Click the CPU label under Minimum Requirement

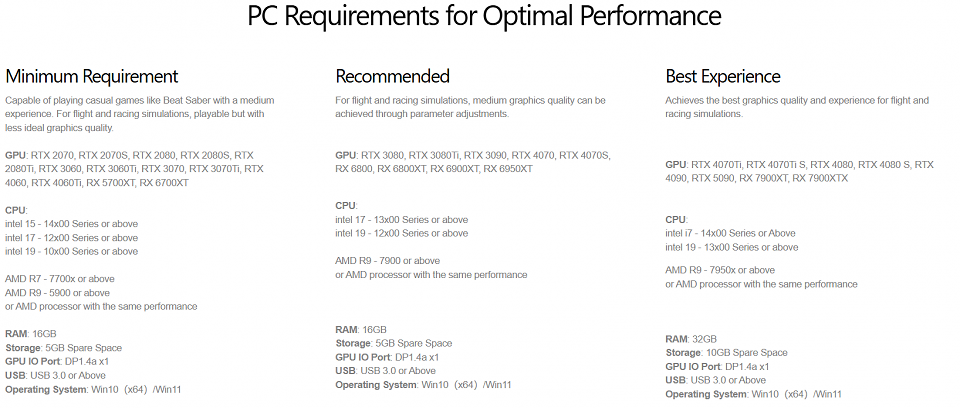coord(15,210)
